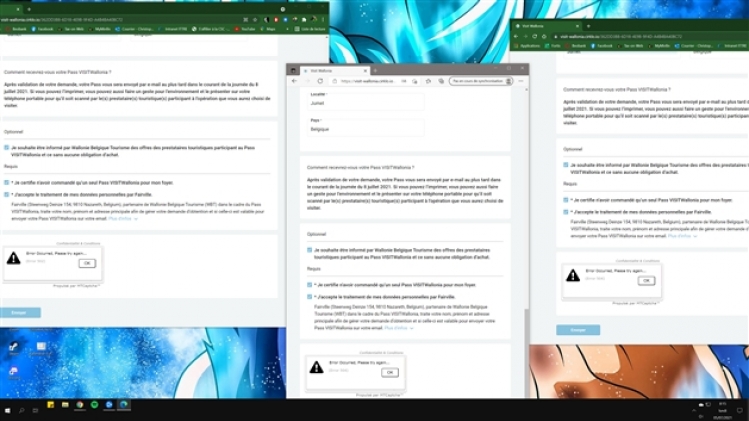Toggle 'Je certifie' checkbox in center window

310,285
